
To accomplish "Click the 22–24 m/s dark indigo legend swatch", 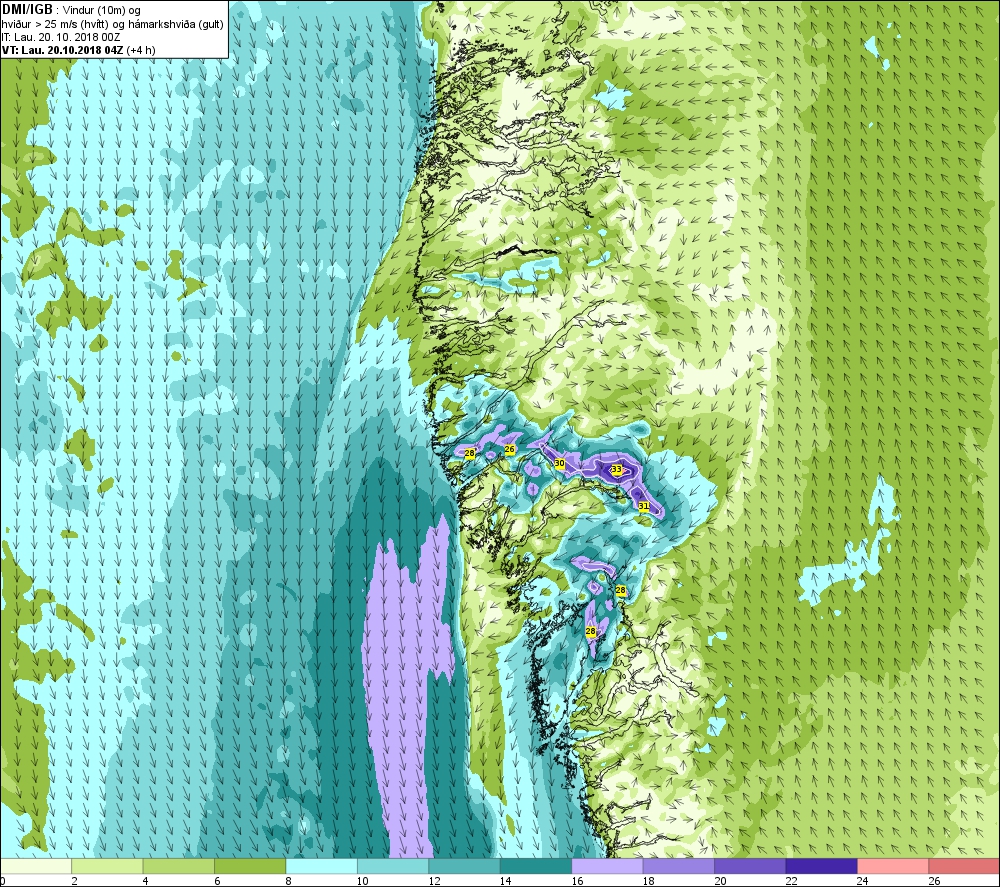I will pos(821,865).
